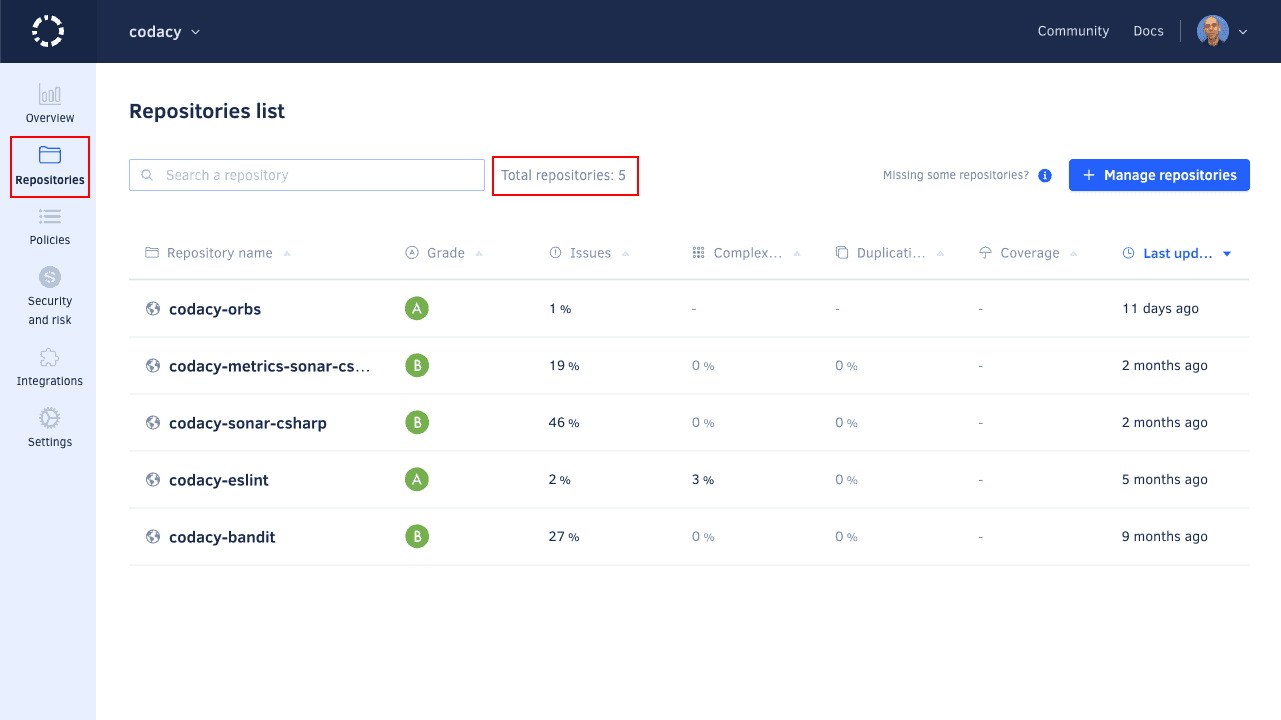Open the Docs link
This screenshot has height=720, width=1281.
[1148, 31]
